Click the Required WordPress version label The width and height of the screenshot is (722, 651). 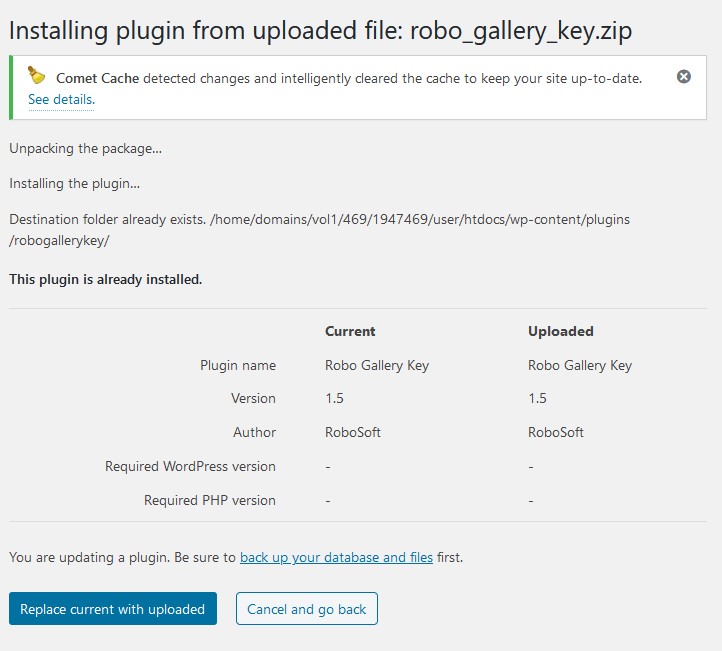click(x=190, y=466)
